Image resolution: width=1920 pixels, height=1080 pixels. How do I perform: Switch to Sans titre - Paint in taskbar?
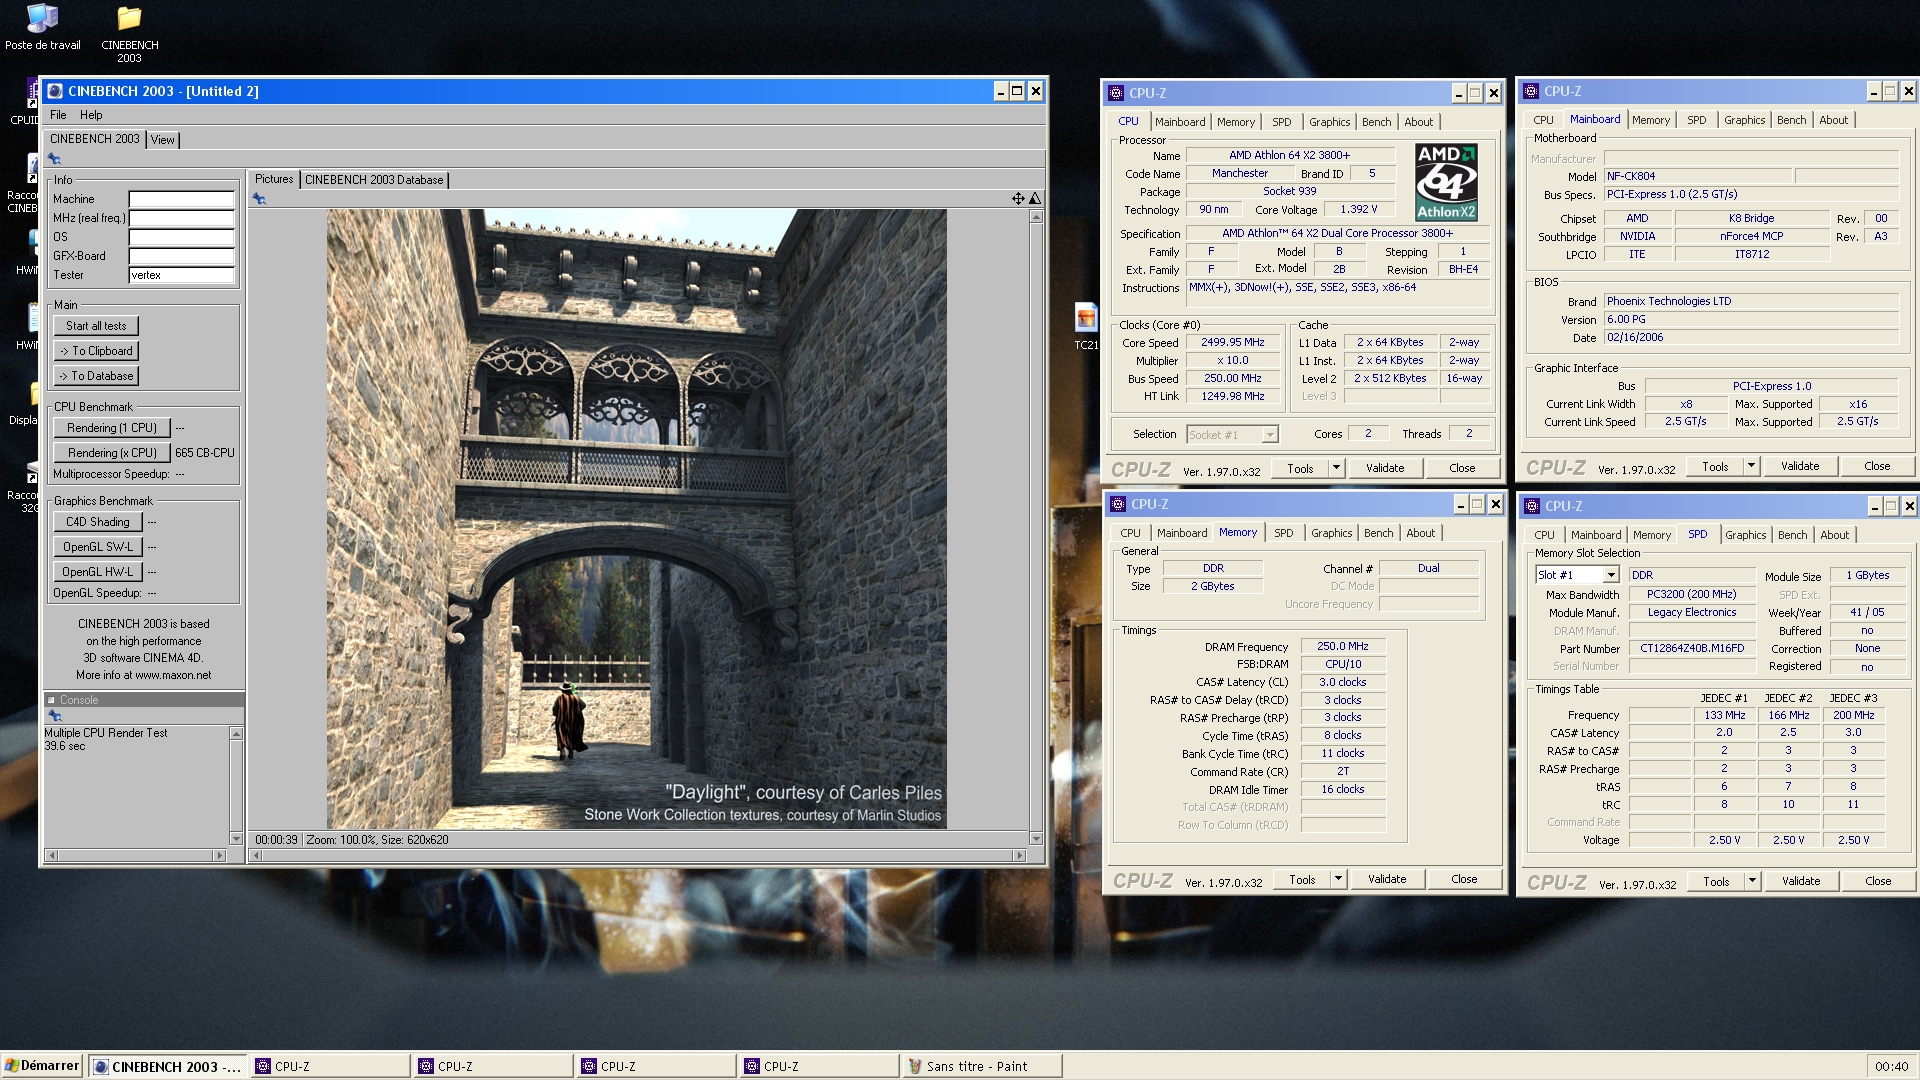pos(980,1066)
